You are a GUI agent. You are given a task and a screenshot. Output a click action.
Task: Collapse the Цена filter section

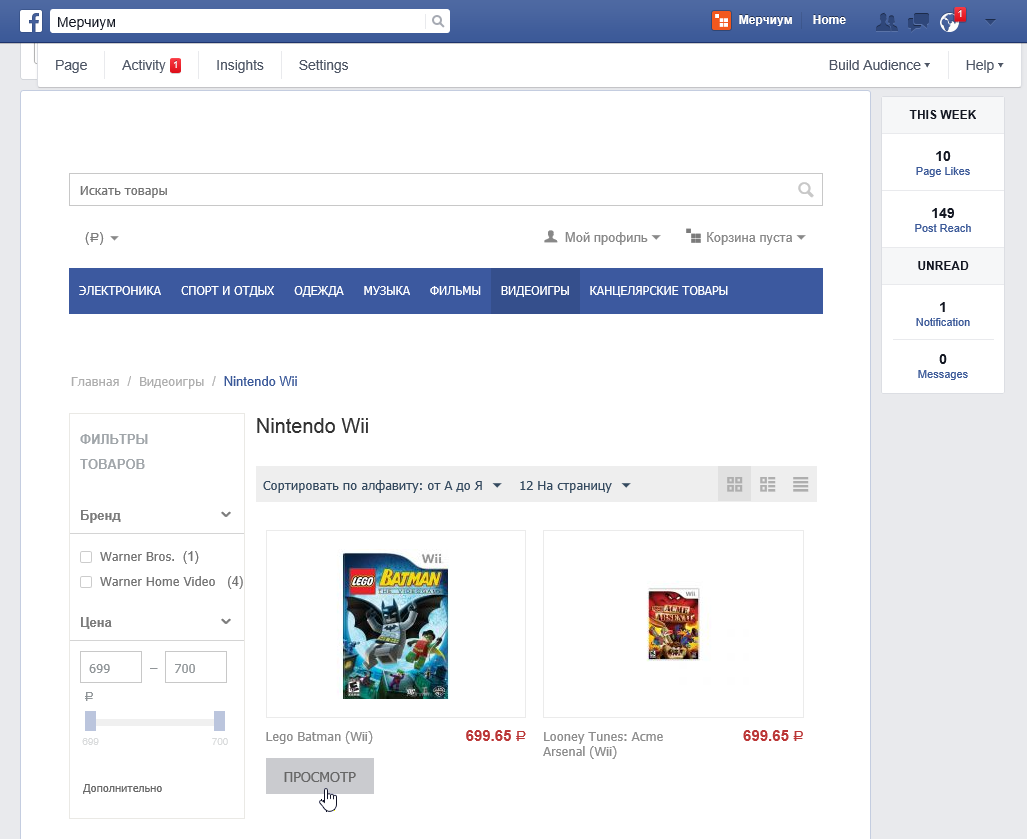(226, 621)
